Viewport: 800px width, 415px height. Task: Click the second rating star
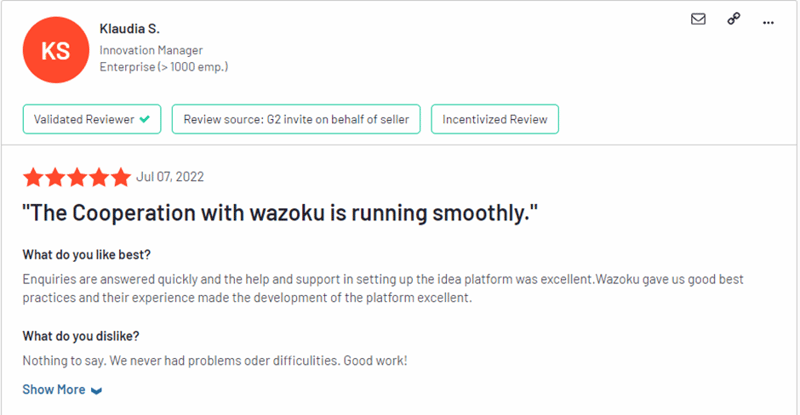(x=55, y=177)
